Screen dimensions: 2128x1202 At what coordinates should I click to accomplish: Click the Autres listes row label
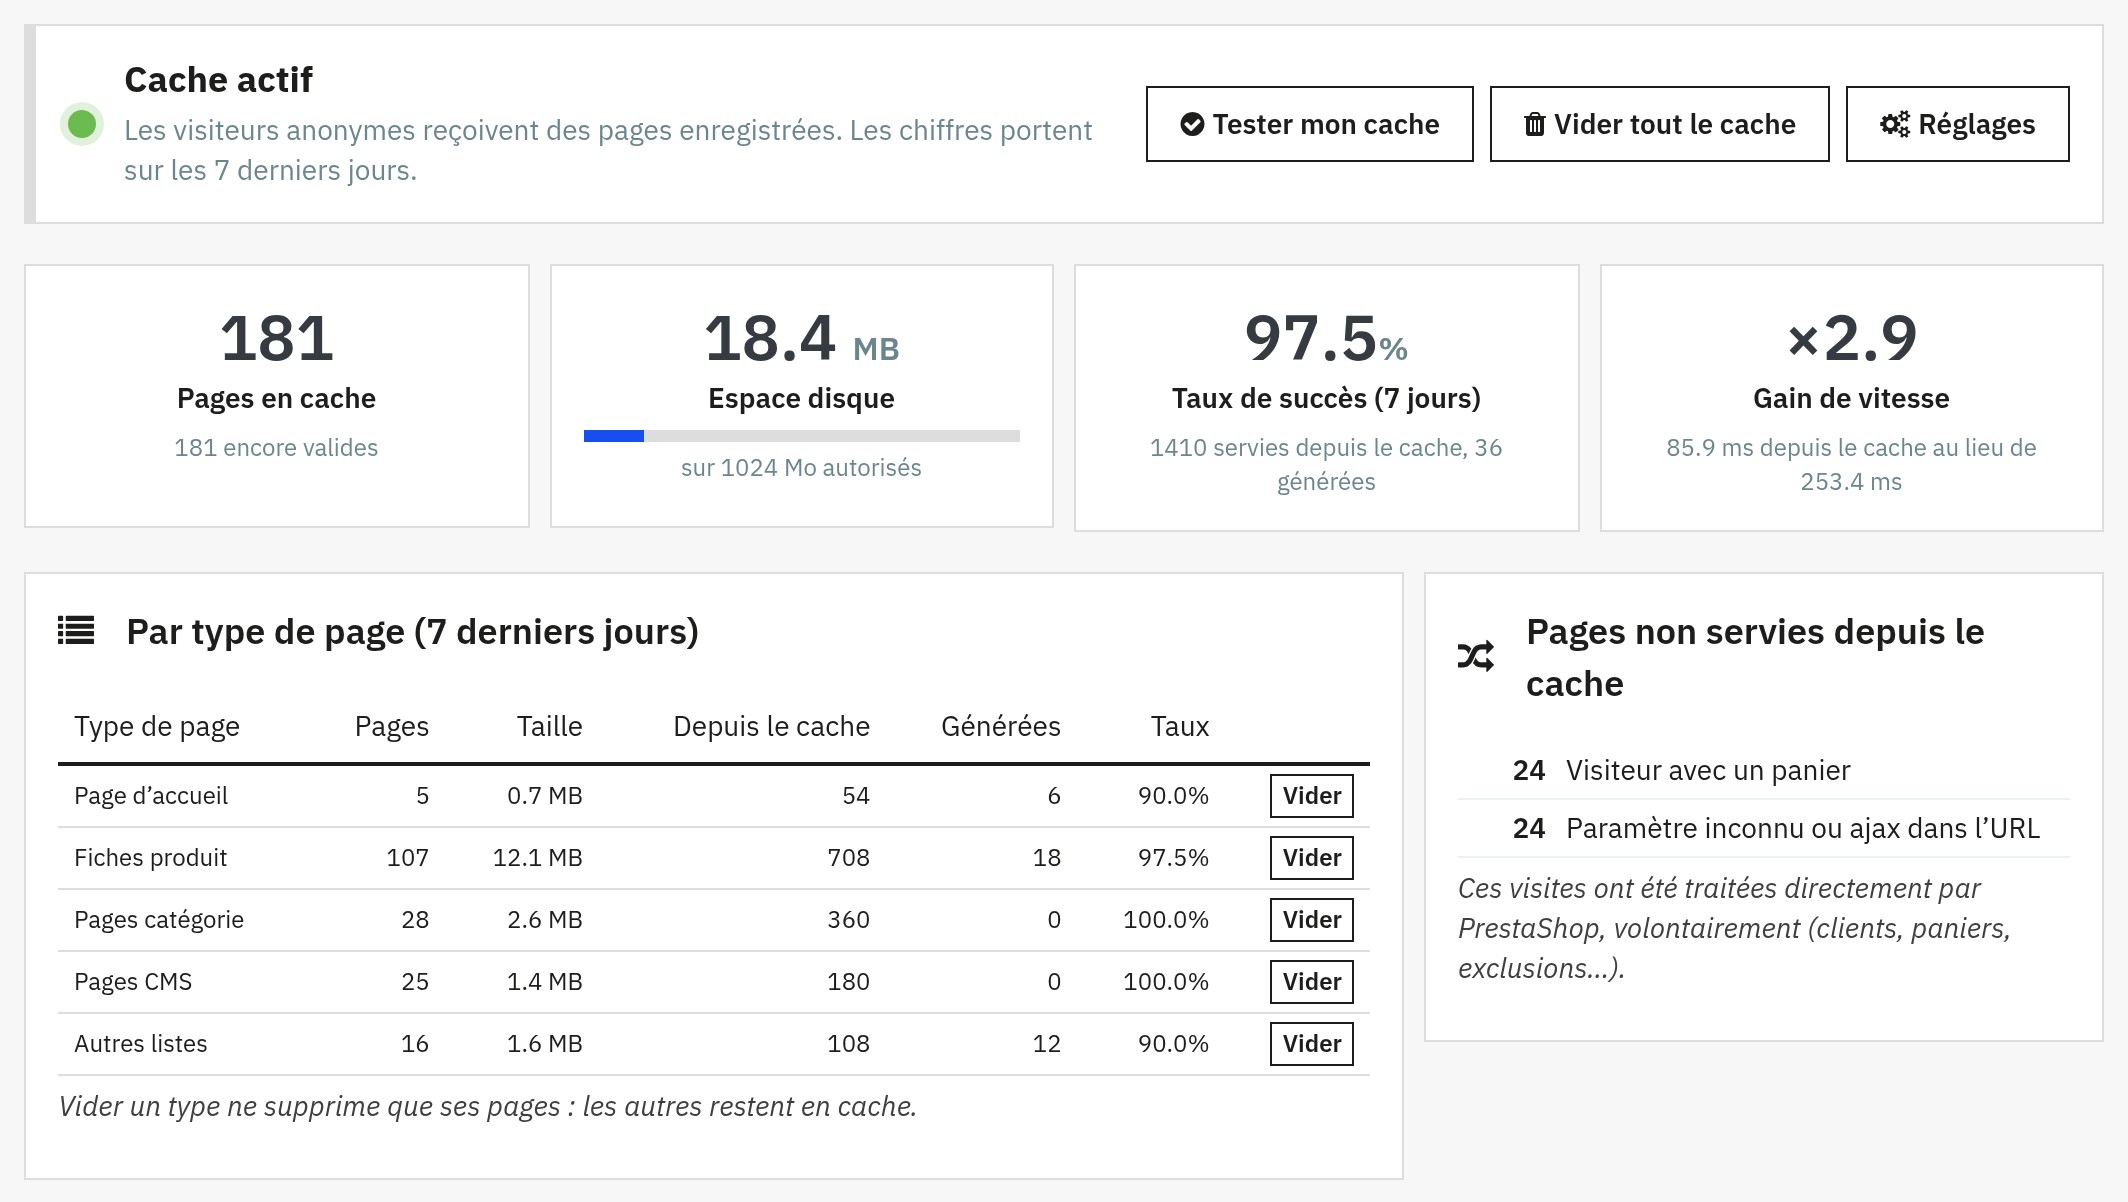[x=140, y=1044]
